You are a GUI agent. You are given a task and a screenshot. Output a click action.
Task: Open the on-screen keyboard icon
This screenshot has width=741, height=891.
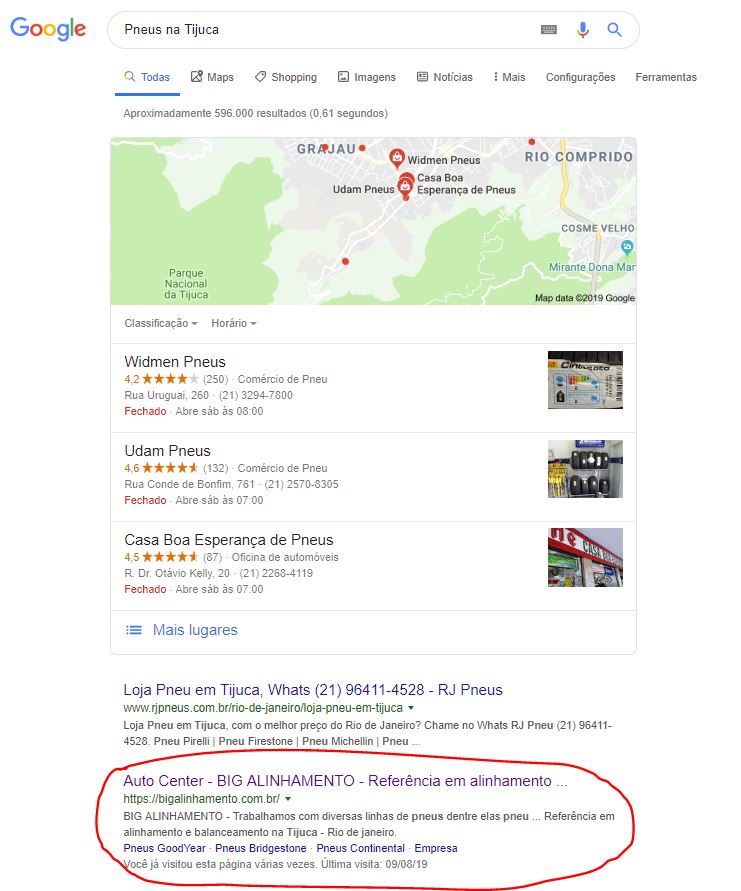click(x=548, y=30)
